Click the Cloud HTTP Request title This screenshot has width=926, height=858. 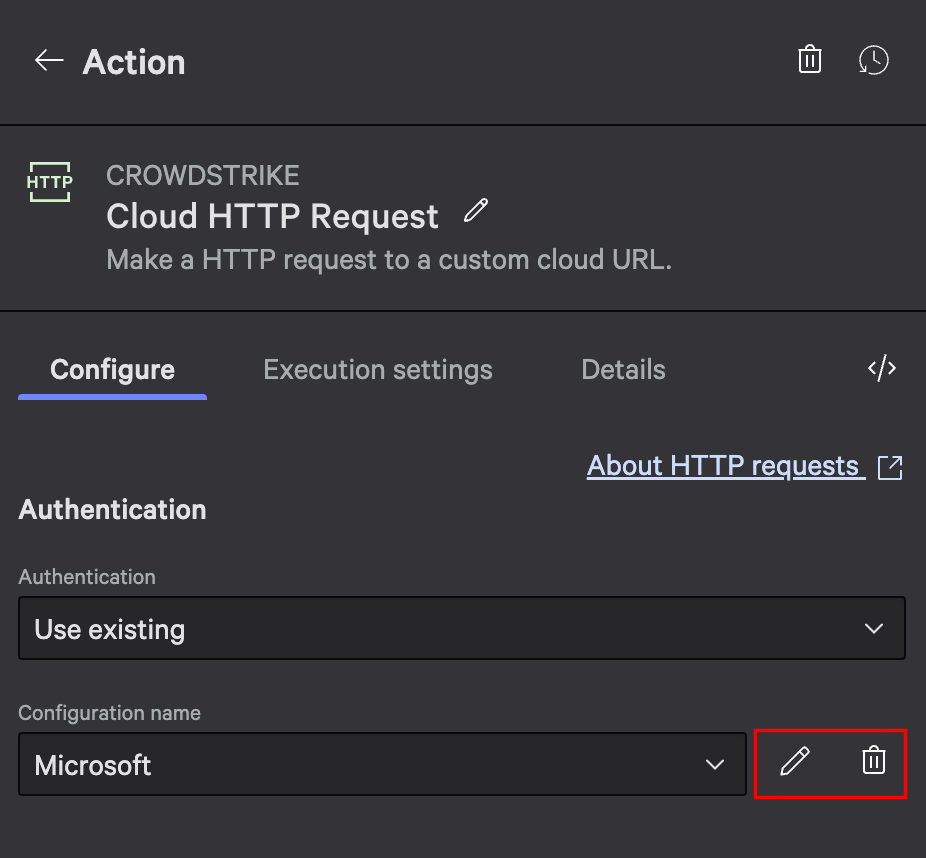pos(272,216)
